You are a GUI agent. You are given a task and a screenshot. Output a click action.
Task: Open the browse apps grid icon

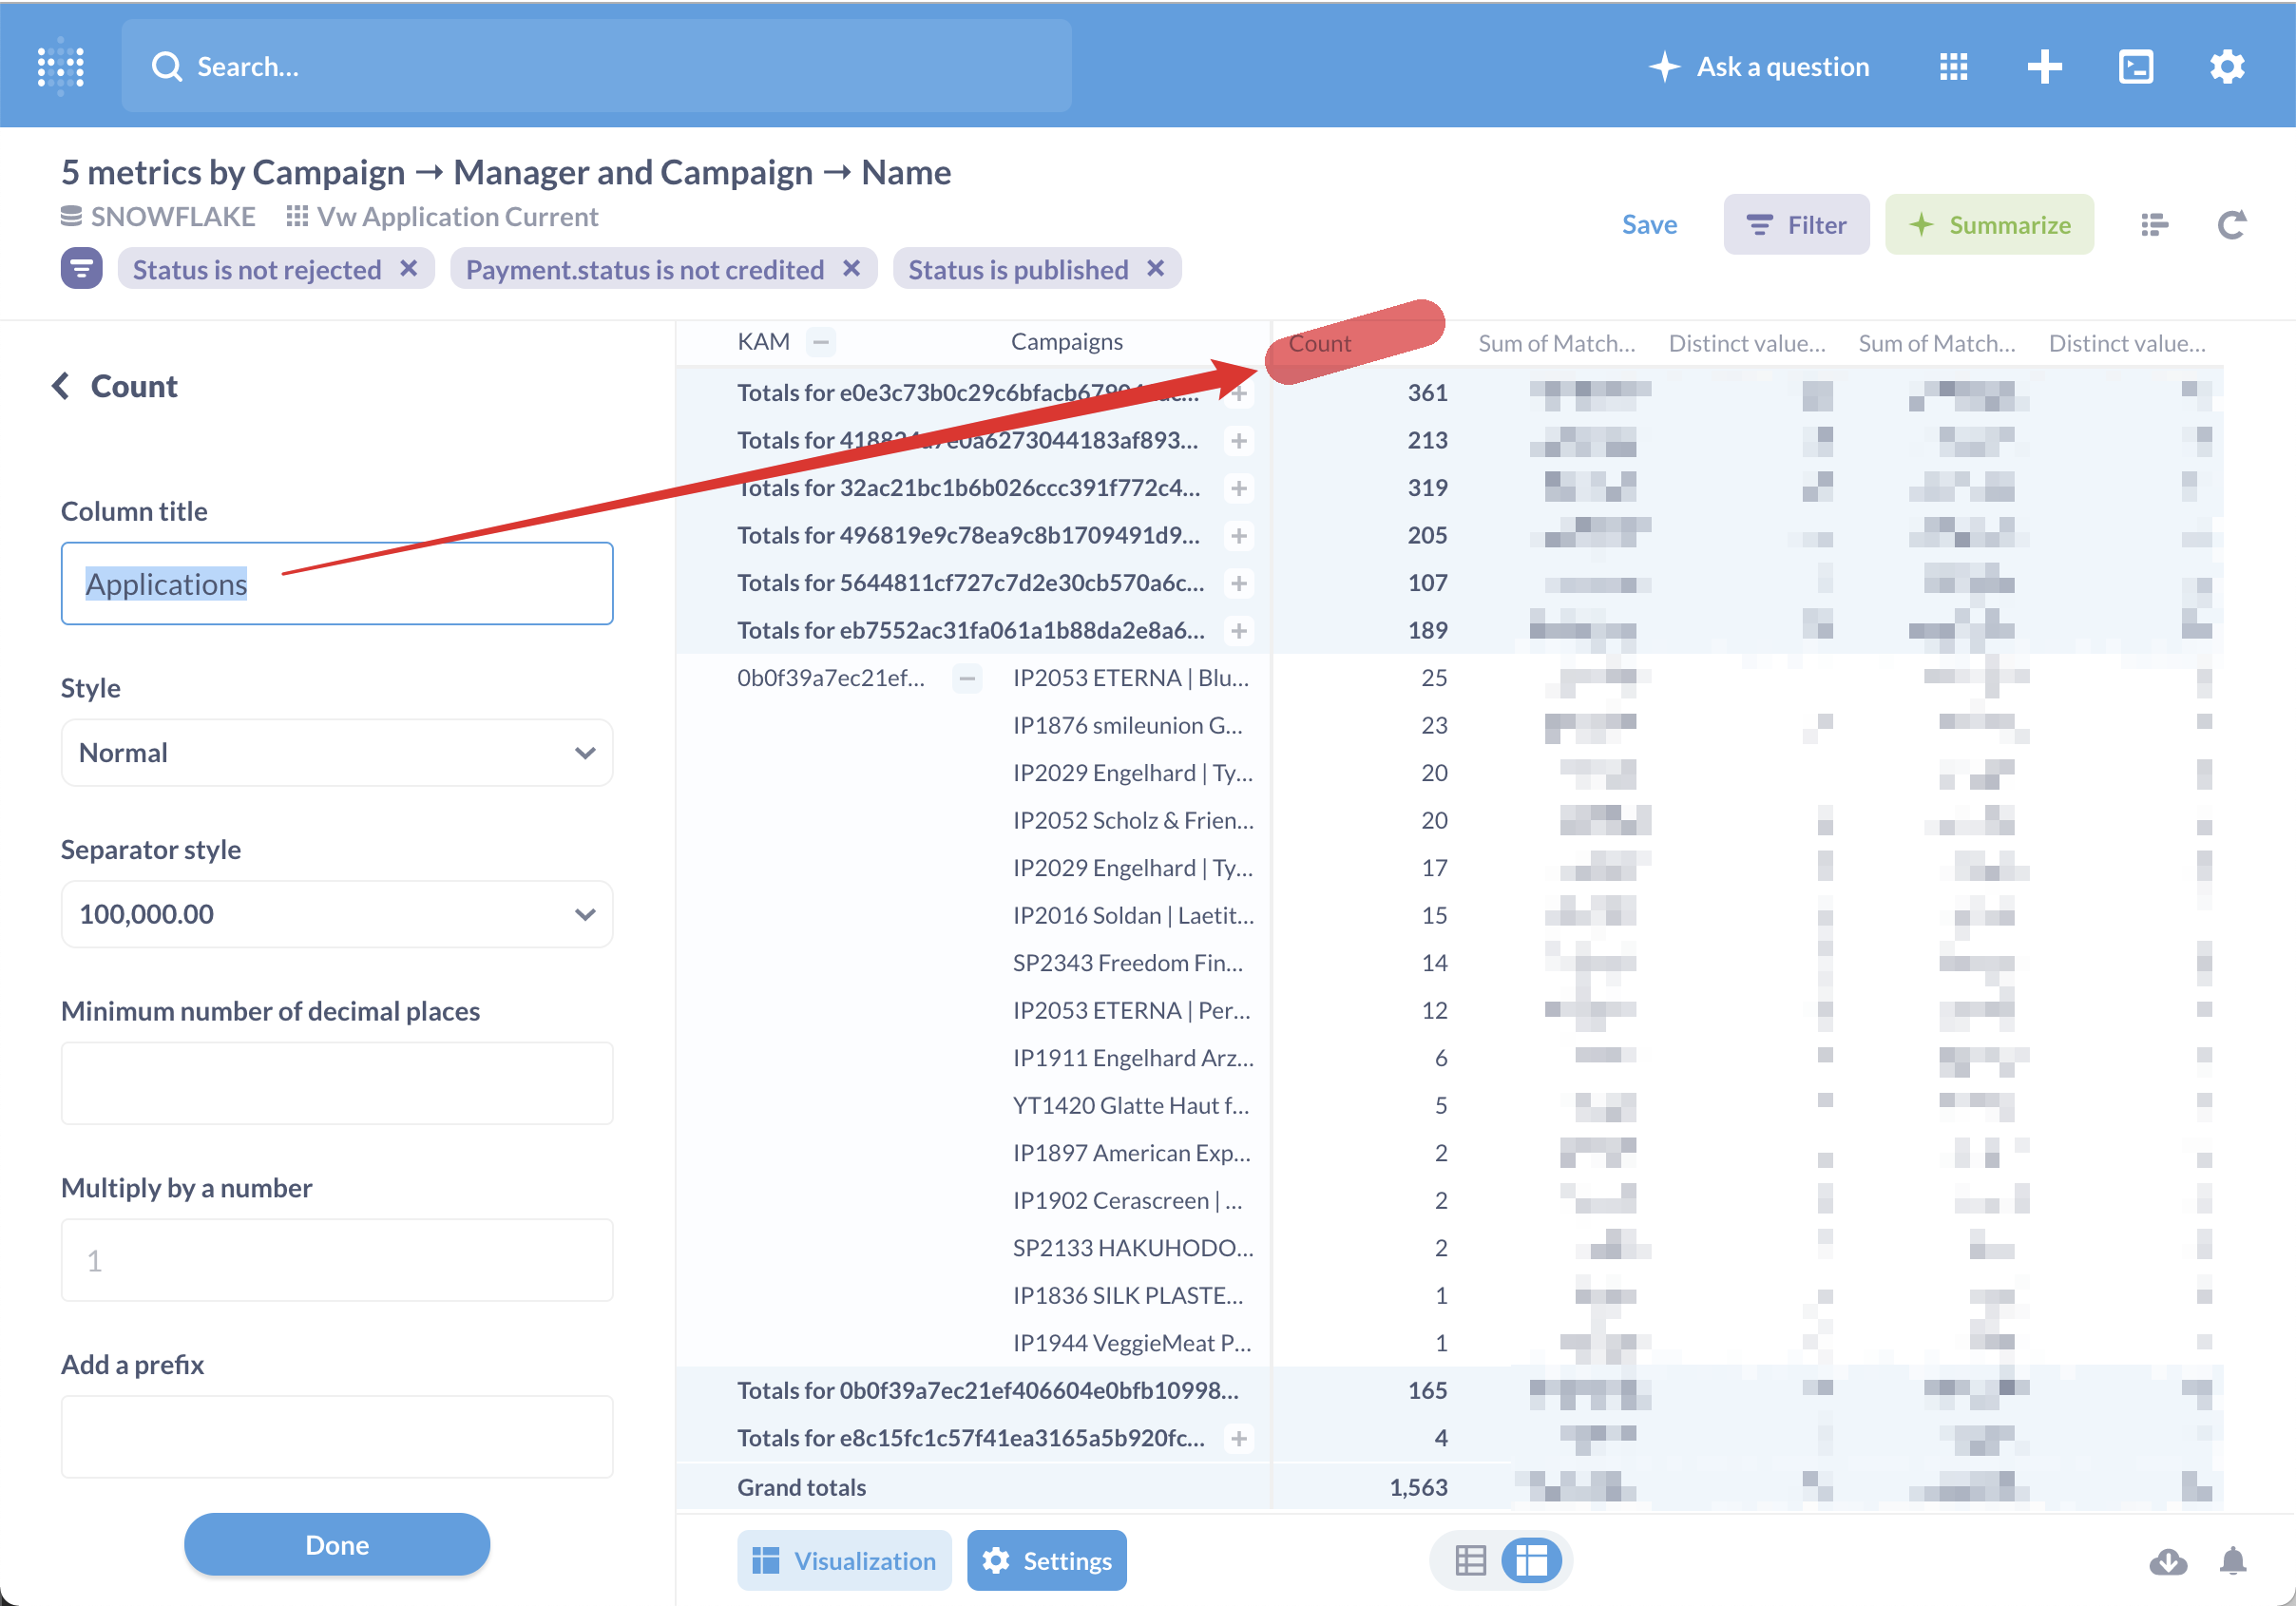(1952, 66)
